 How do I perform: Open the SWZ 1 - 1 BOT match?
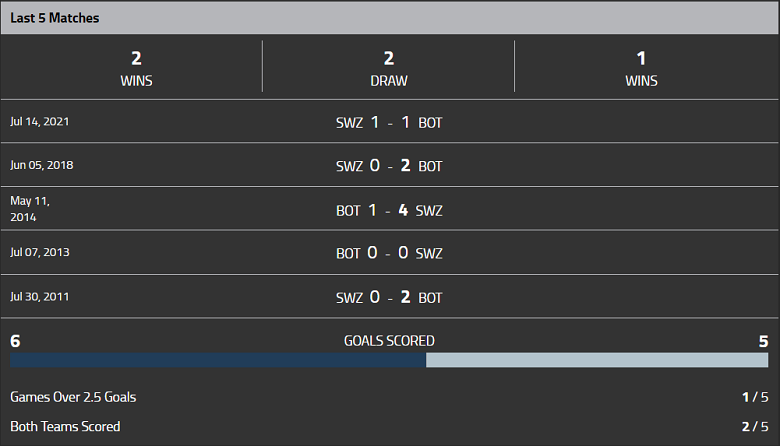pos(389,122)
